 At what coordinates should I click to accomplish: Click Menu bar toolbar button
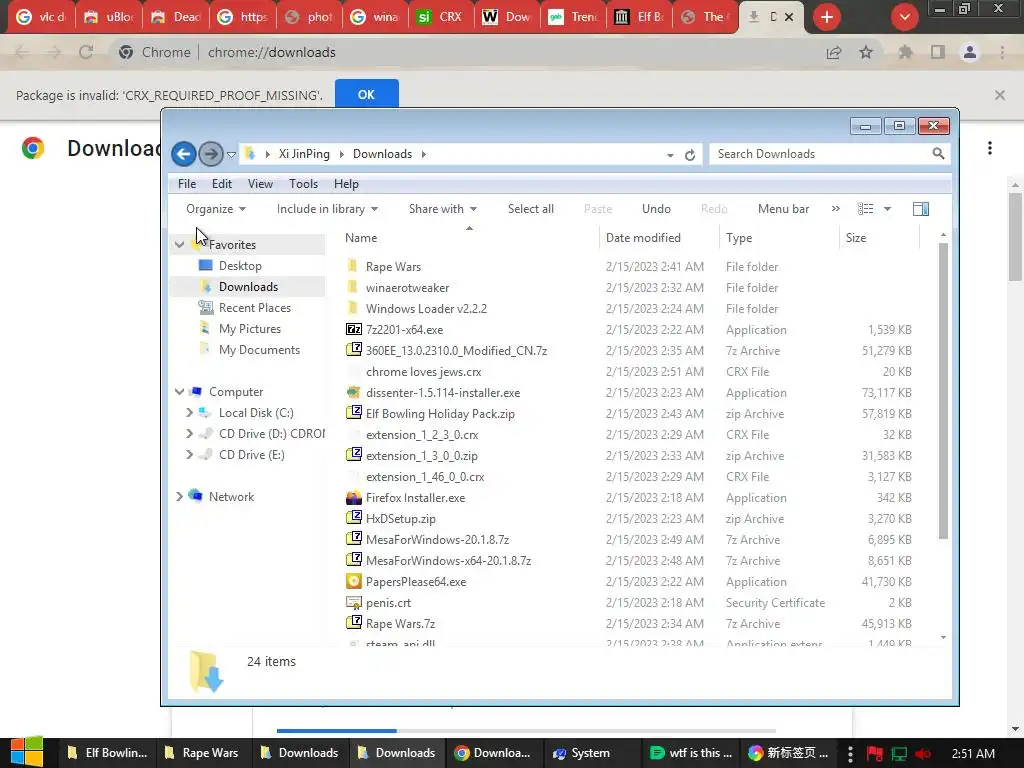click(x=783, y=209)
